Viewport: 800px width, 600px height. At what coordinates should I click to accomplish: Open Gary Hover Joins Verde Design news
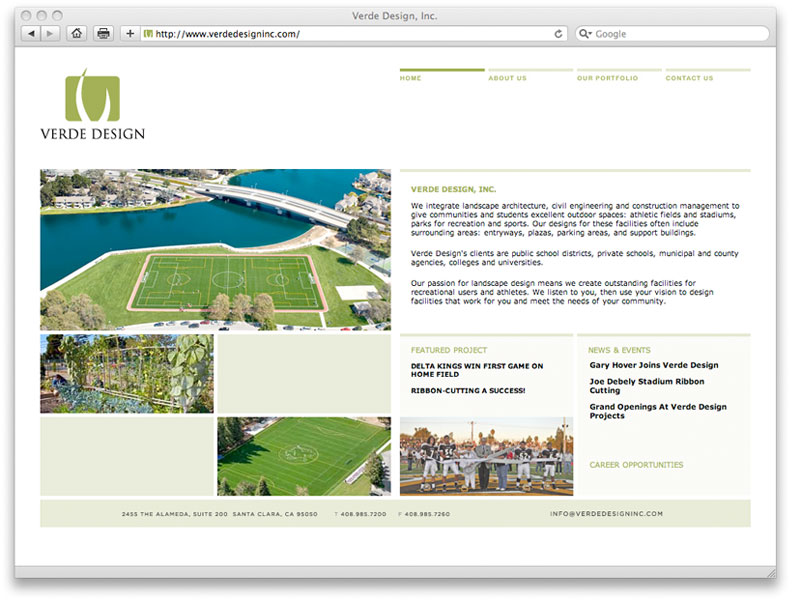(x=653, y=366)
